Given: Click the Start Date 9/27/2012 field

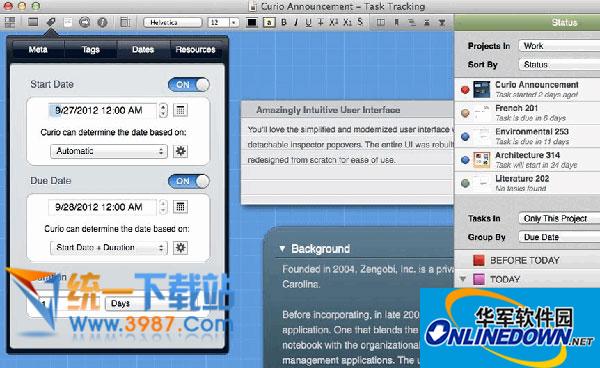Looking at the screenshot, I should (103, 111).
